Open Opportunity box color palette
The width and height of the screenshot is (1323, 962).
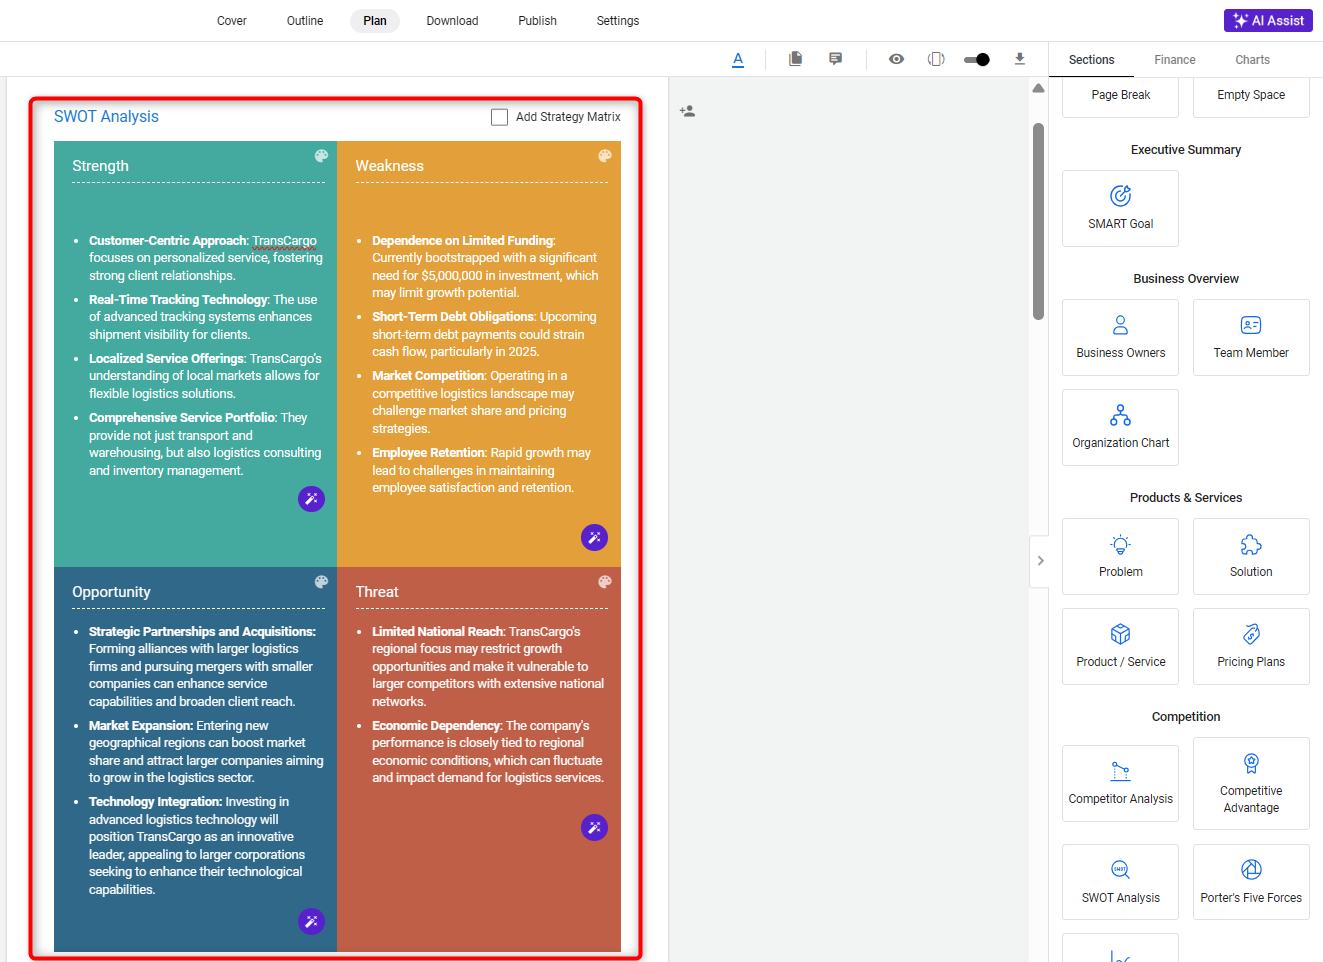click(321, 582)
